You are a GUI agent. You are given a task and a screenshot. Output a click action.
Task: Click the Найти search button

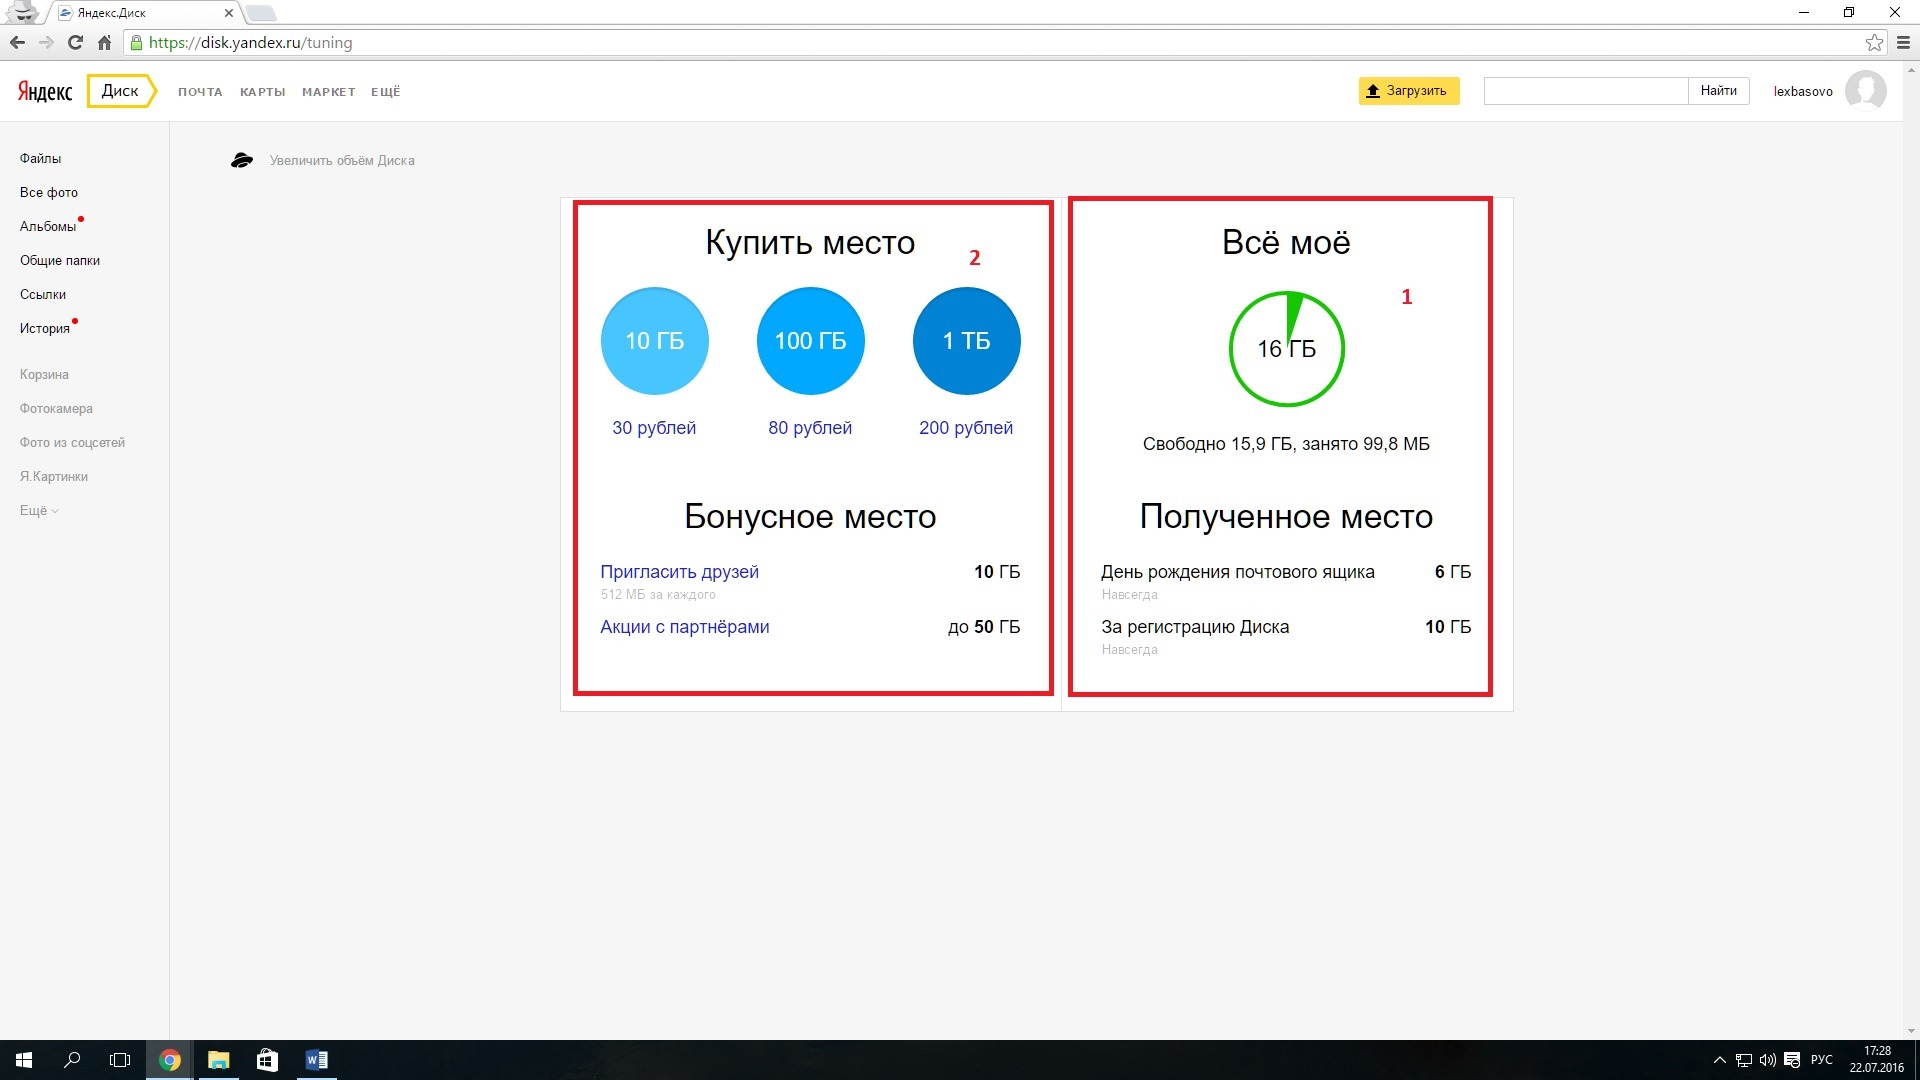(1718, 91)
